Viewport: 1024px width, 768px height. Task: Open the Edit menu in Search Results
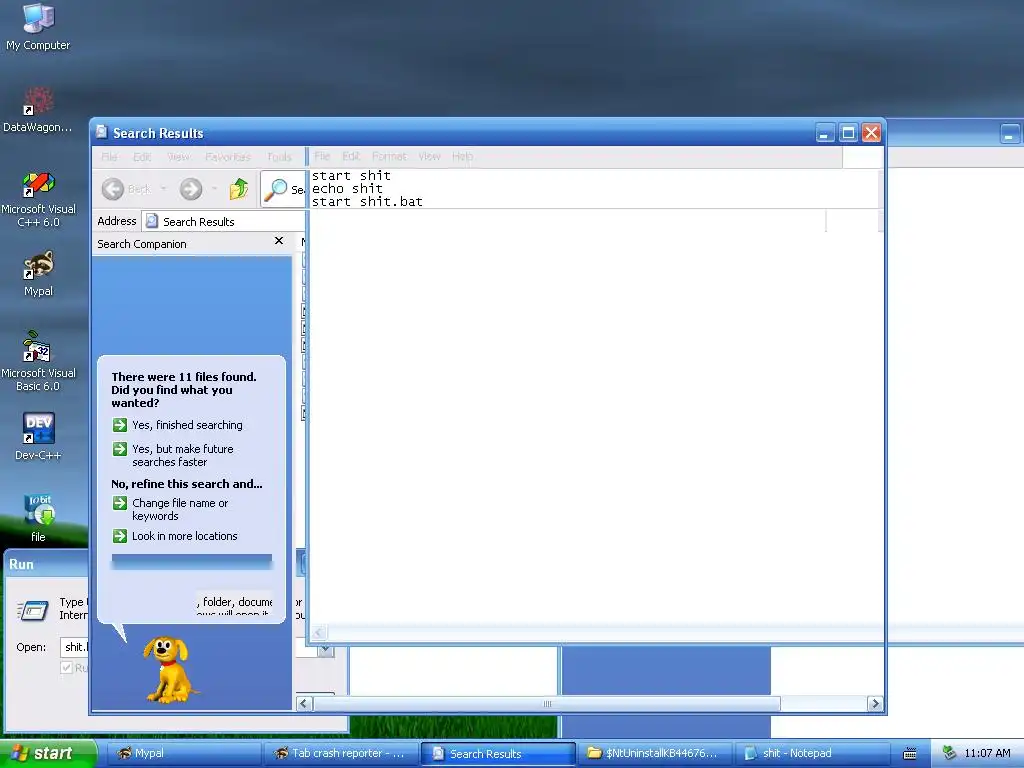click(142, 157)
